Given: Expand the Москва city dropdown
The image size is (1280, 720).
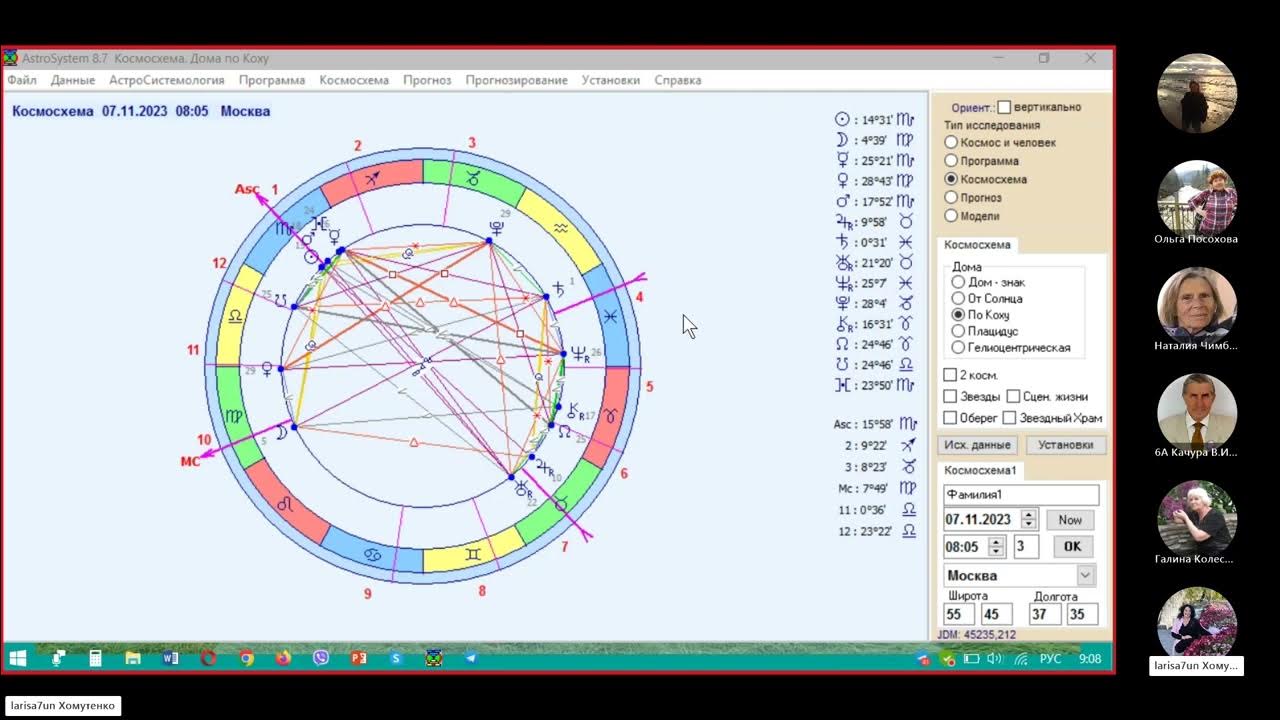Looking at the screenshot, I should point(1085,575).
